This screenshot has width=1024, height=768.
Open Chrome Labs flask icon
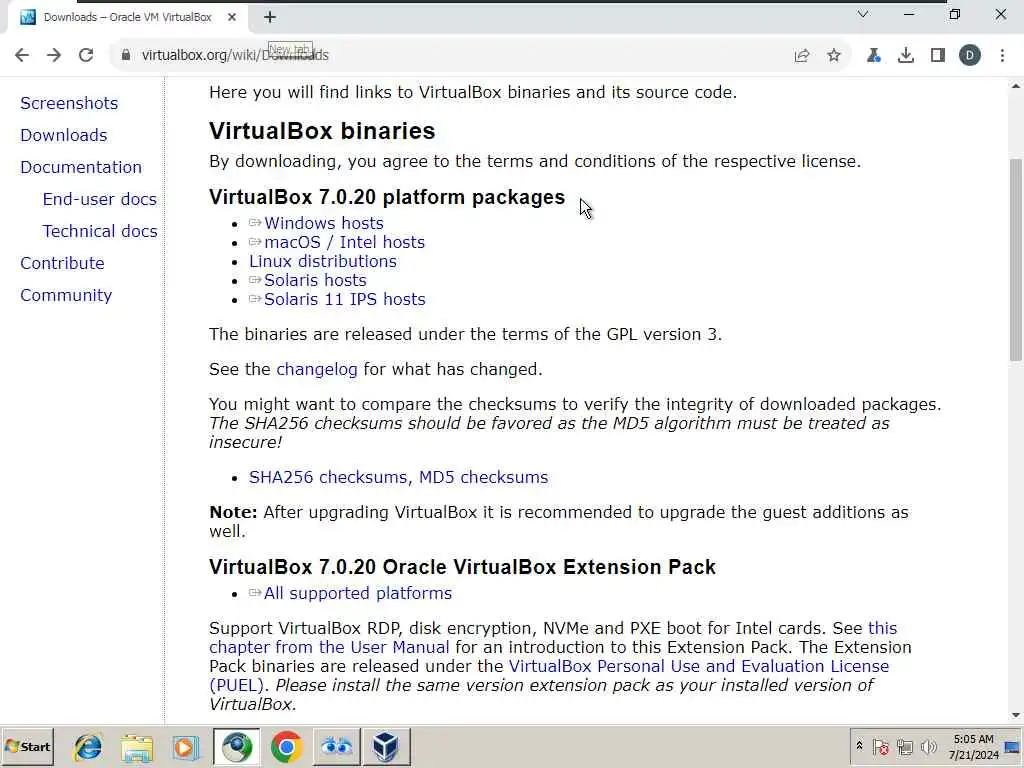[x=873, y=56]
